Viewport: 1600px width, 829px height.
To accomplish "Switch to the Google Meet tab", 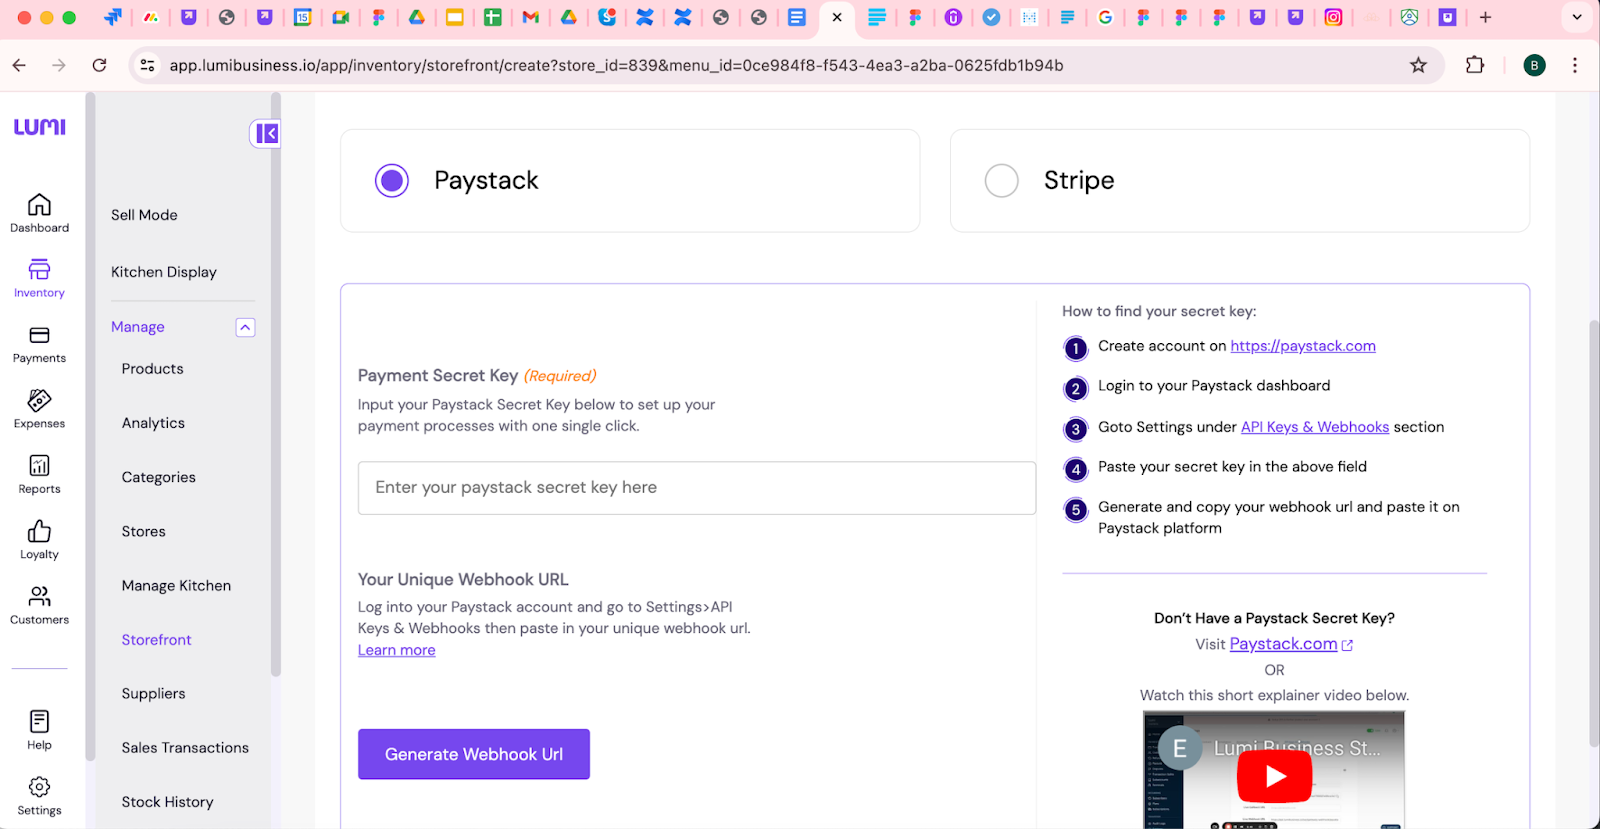I will (341, 17).
